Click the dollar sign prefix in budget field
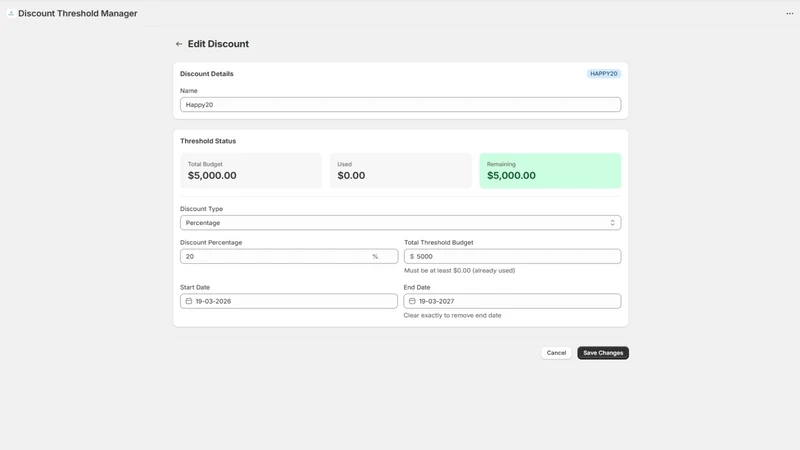800x450 pixels. tap(412, 256)
